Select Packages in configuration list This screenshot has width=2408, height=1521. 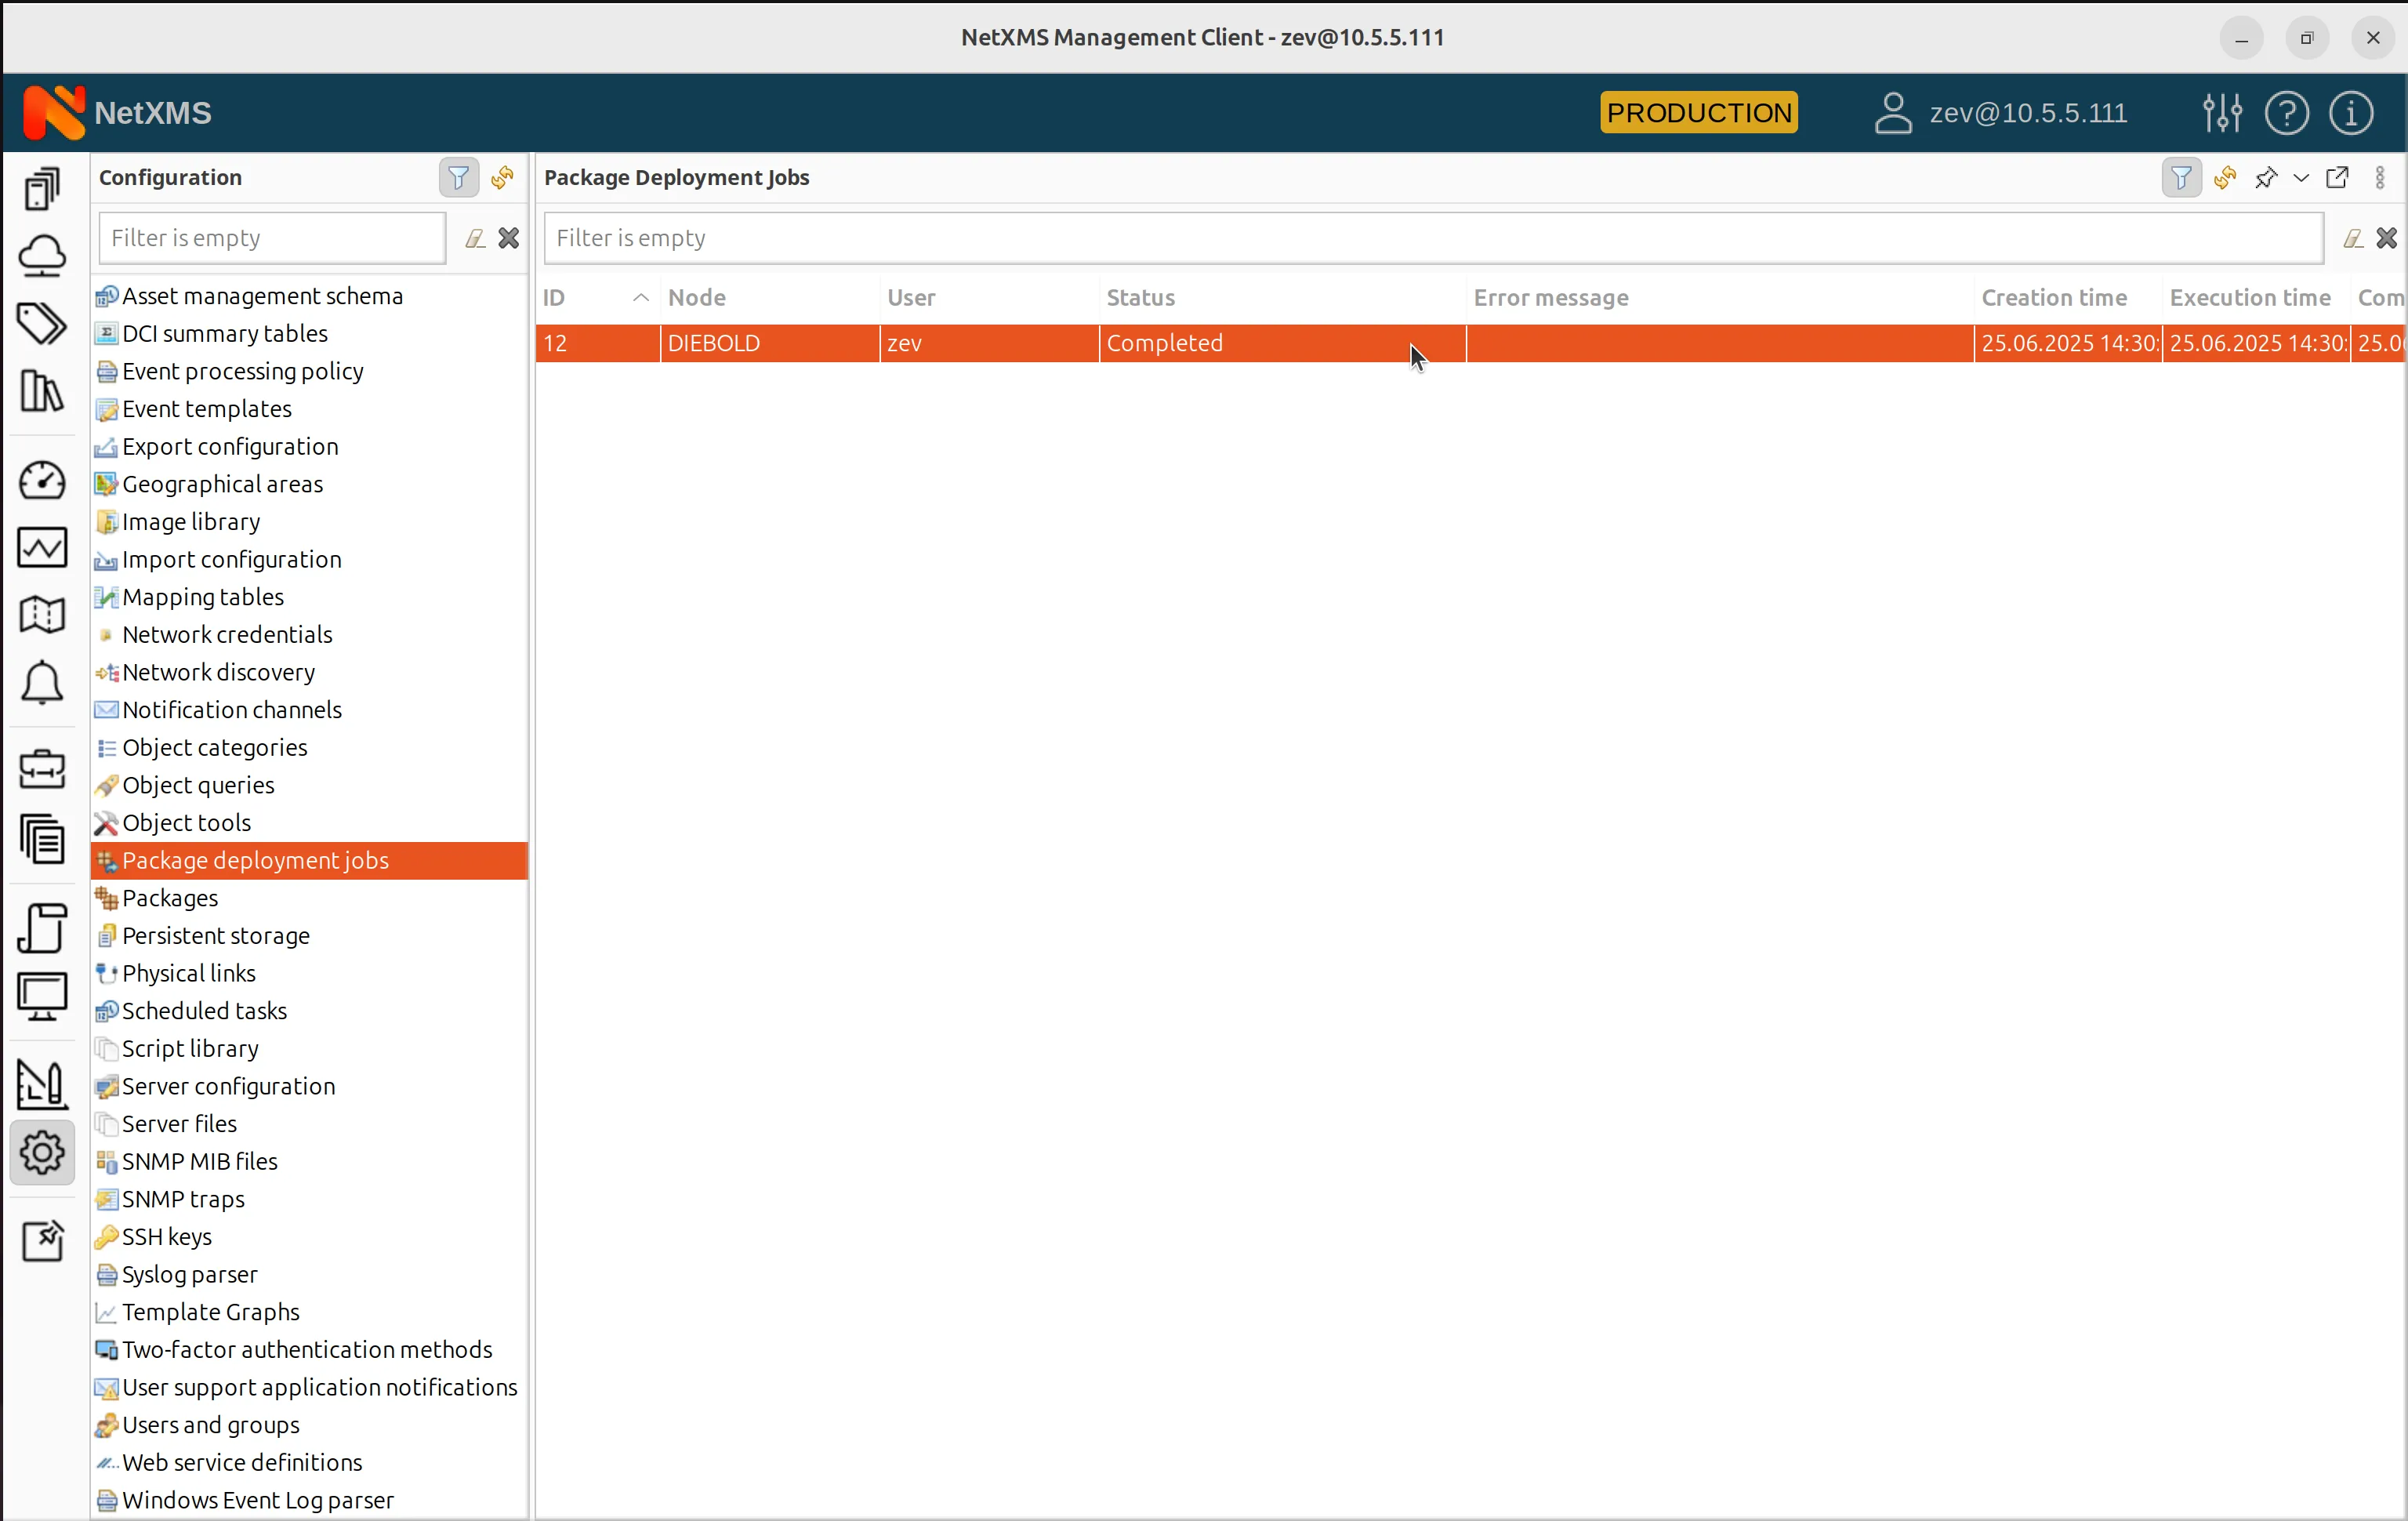(170, 898)
